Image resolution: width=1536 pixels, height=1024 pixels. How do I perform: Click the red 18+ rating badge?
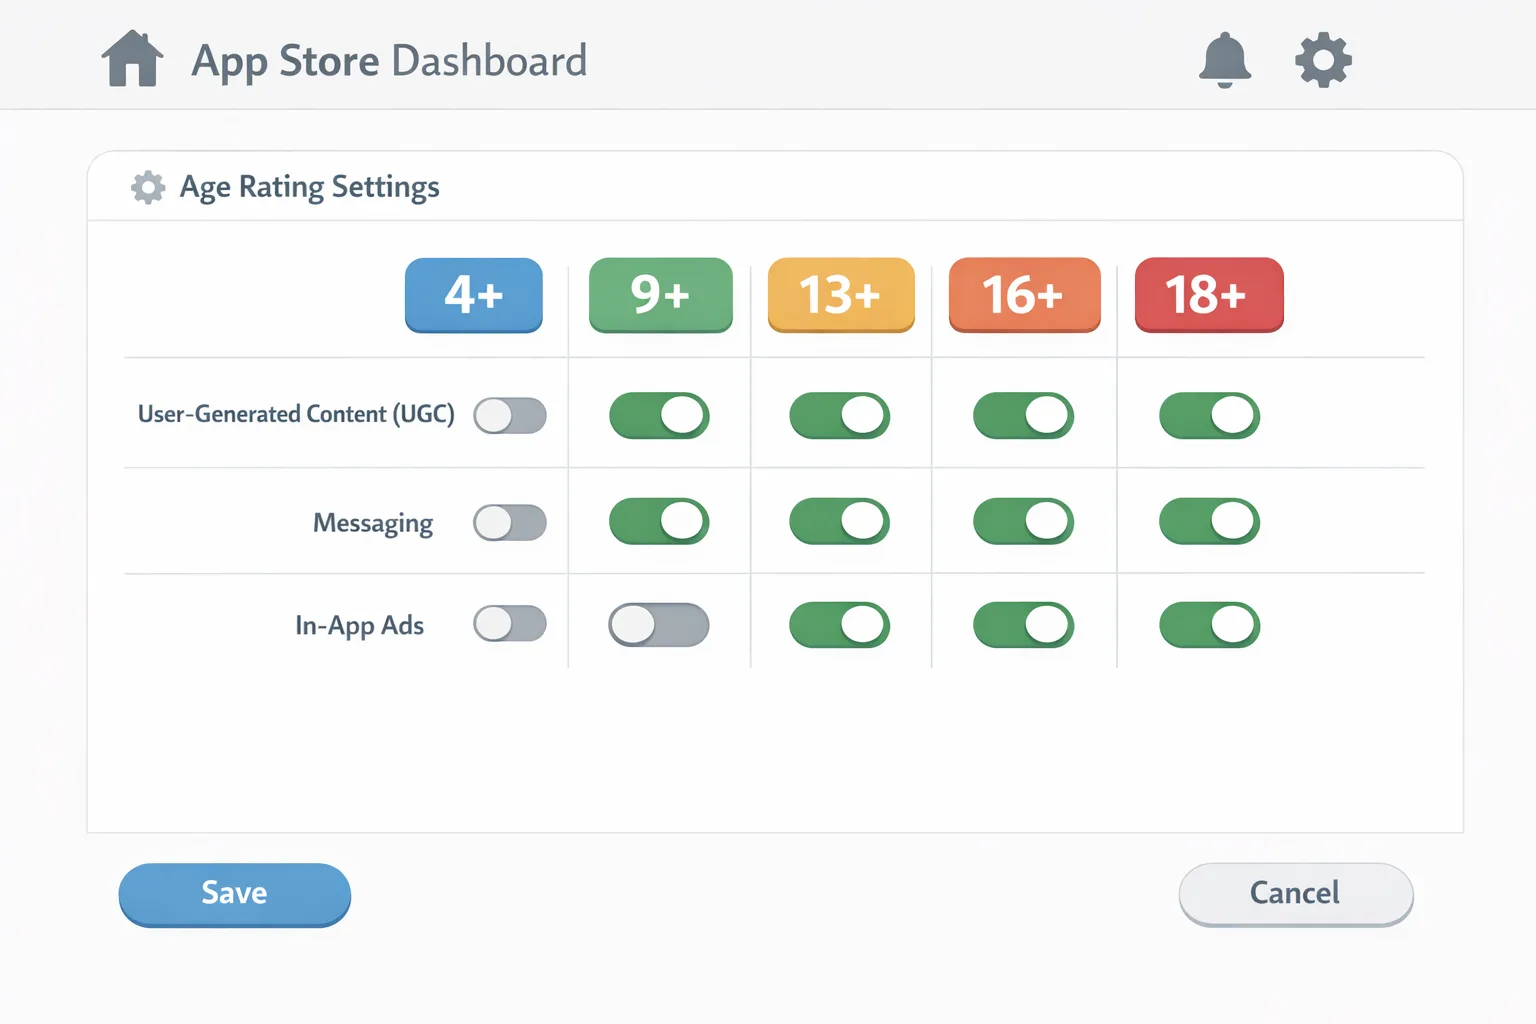tap(1208, 295)
